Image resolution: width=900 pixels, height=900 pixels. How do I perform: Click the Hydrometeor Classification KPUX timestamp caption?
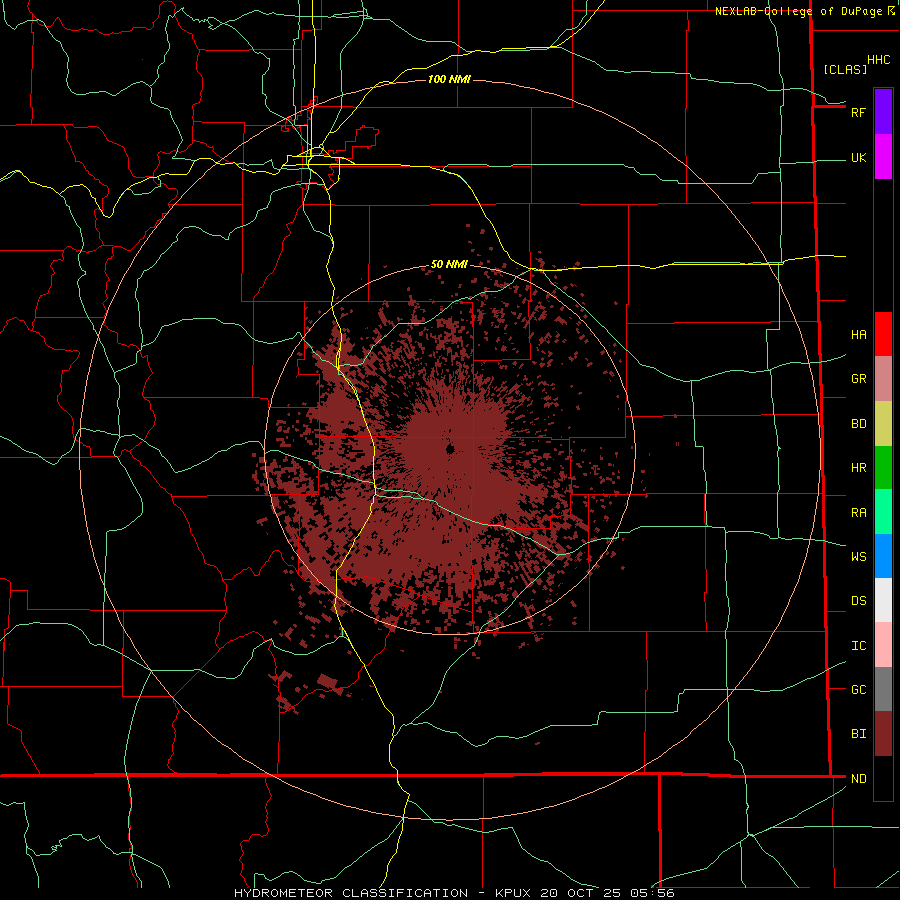[x=454, y=893]
